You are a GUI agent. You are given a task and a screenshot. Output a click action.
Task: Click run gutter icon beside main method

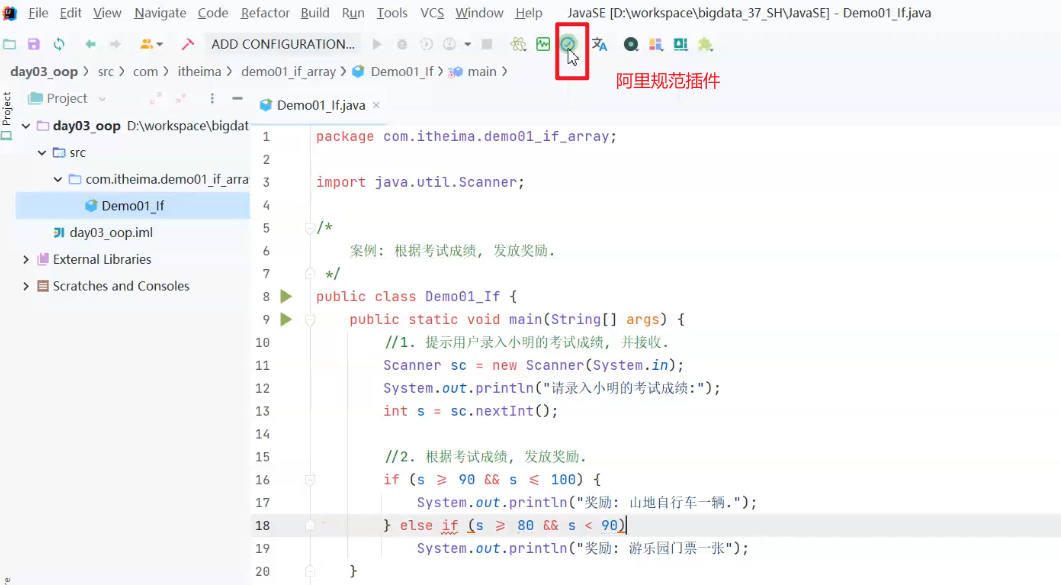[286, 319]
